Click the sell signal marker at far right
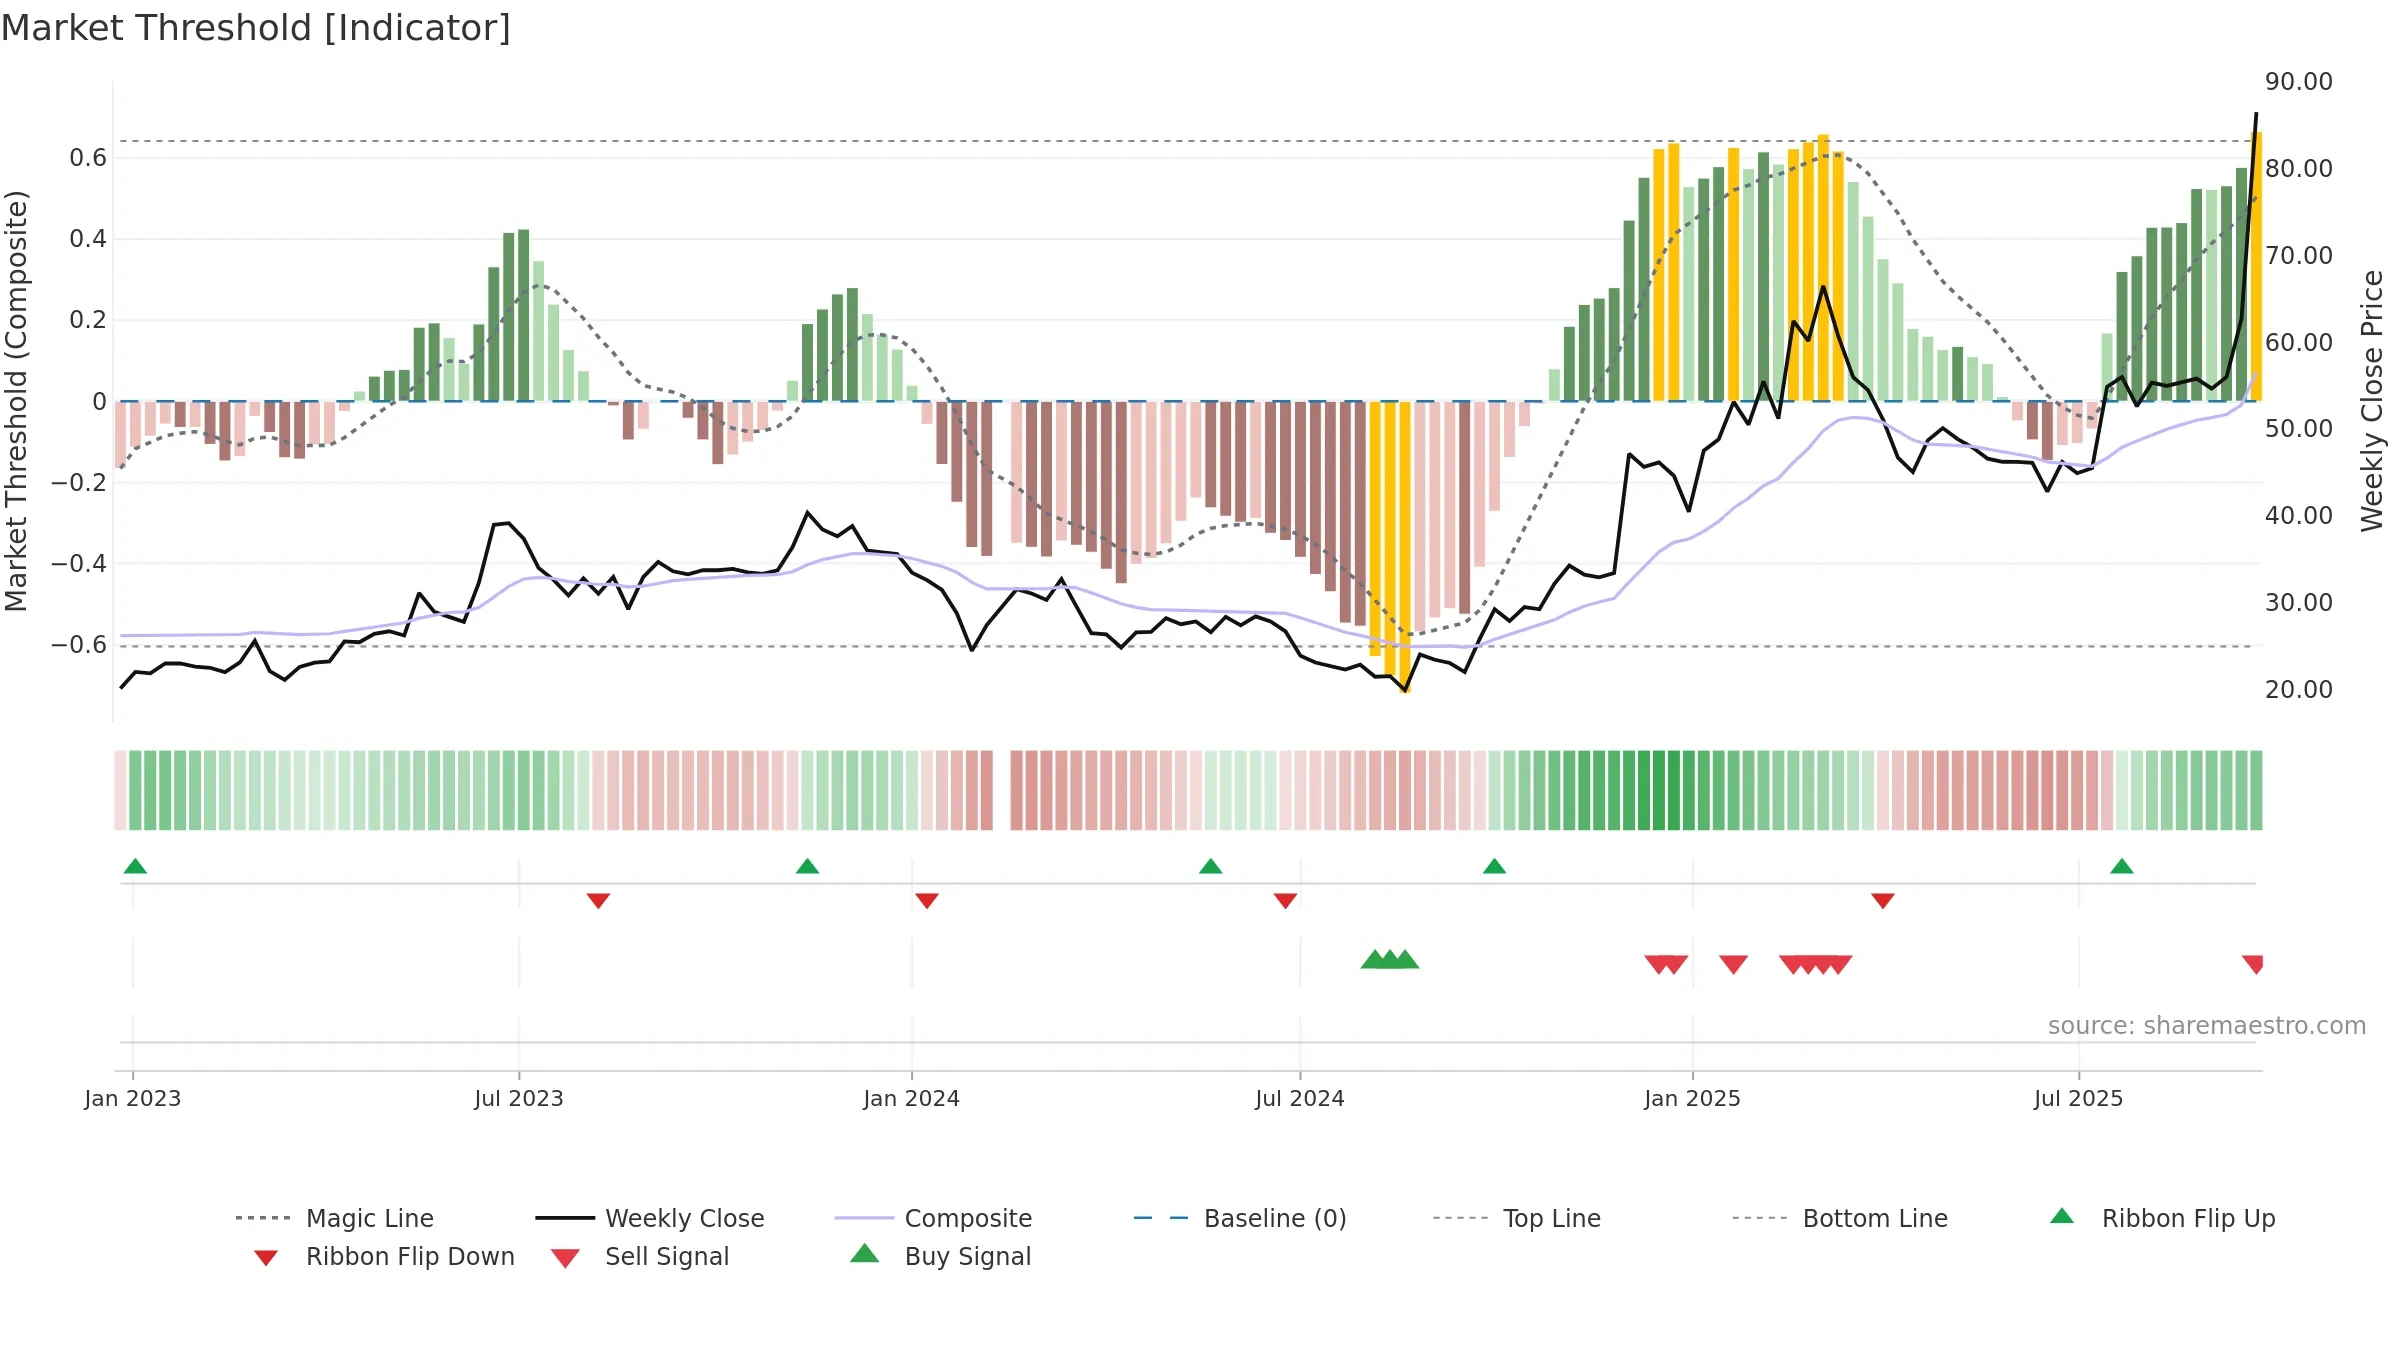 tap(2253, 964)
